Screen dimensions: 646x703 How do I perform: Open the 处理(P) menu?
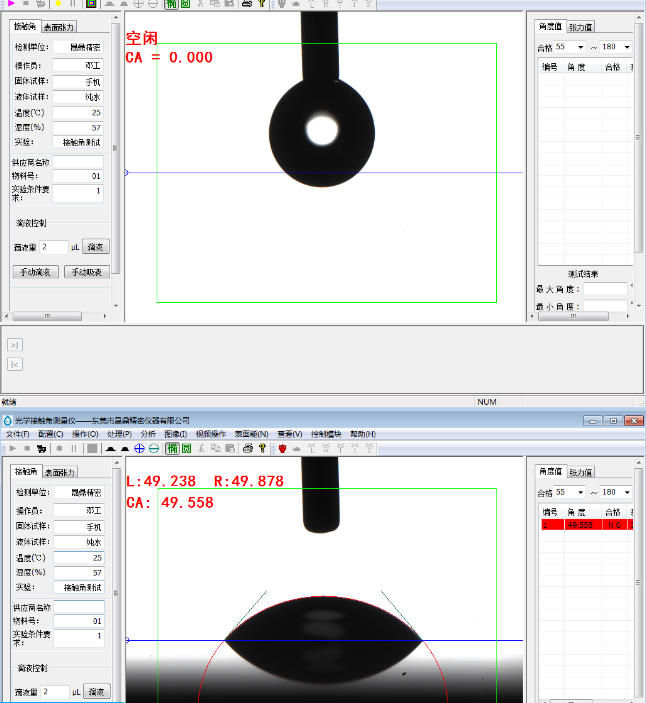pyautogui.click(x=119, y=434)
